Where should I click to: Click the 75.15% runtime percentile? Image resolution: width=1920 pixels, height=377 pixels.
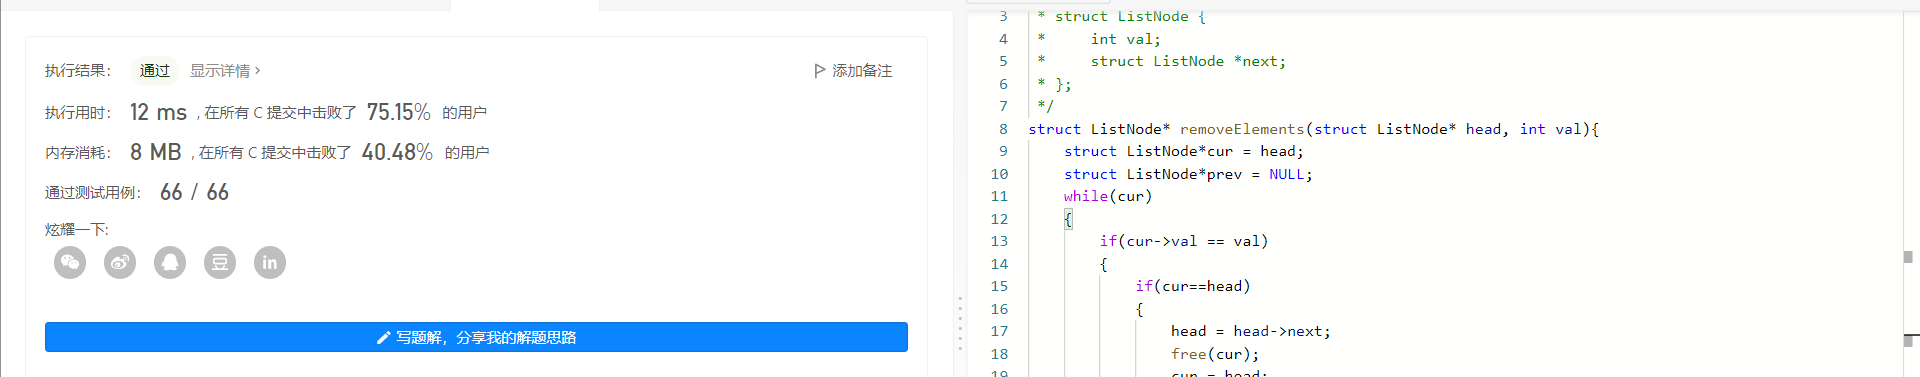(x=398, y=112)
